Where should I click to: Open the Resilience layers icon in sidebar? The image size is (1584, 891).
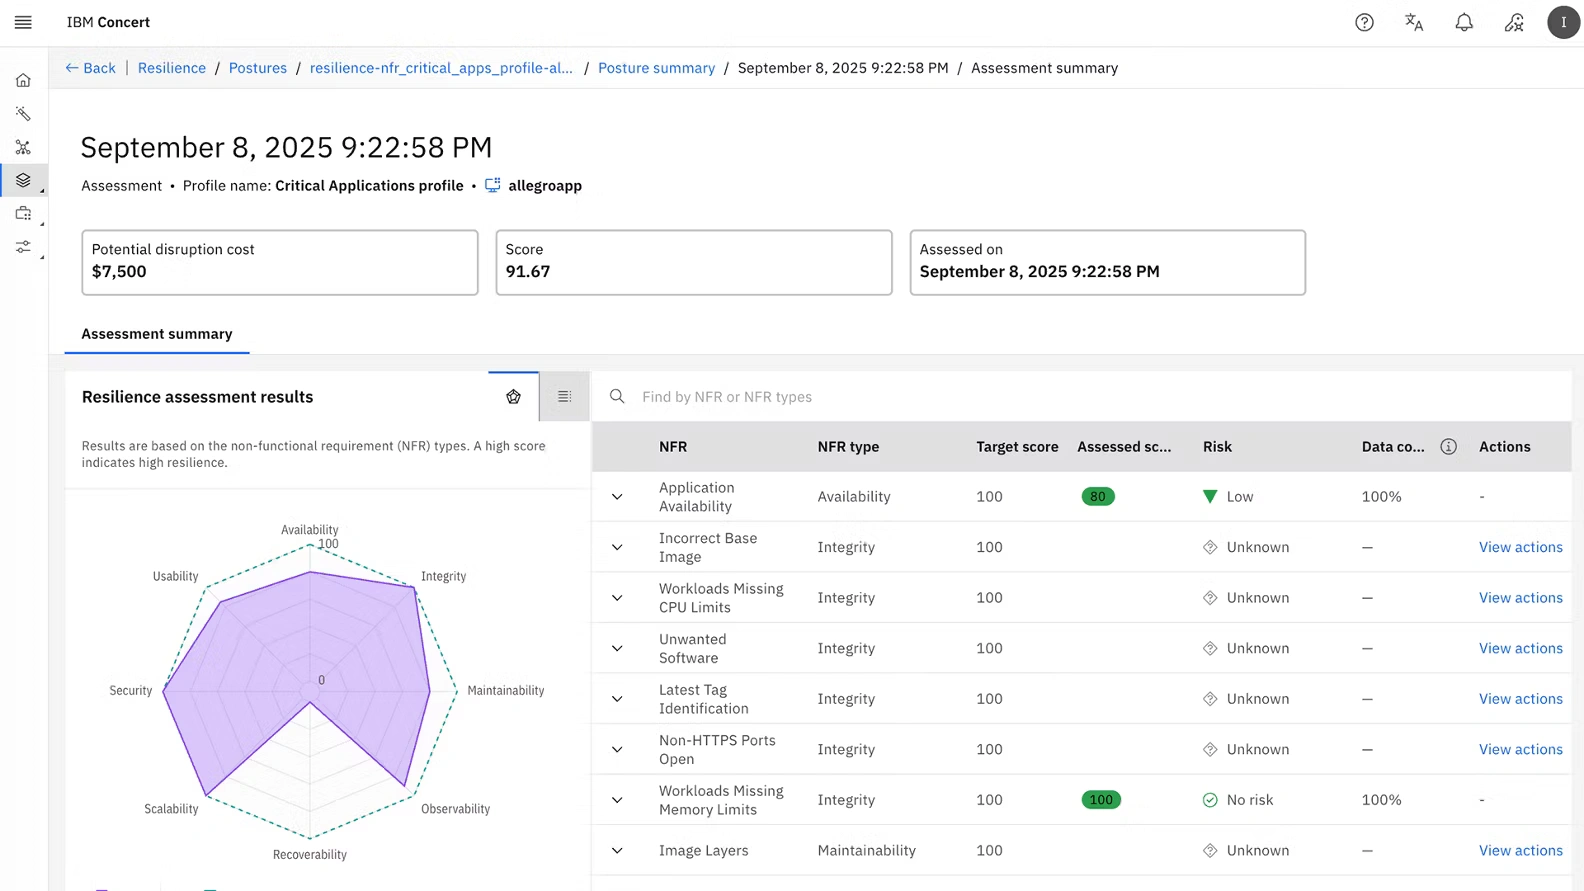23,180
